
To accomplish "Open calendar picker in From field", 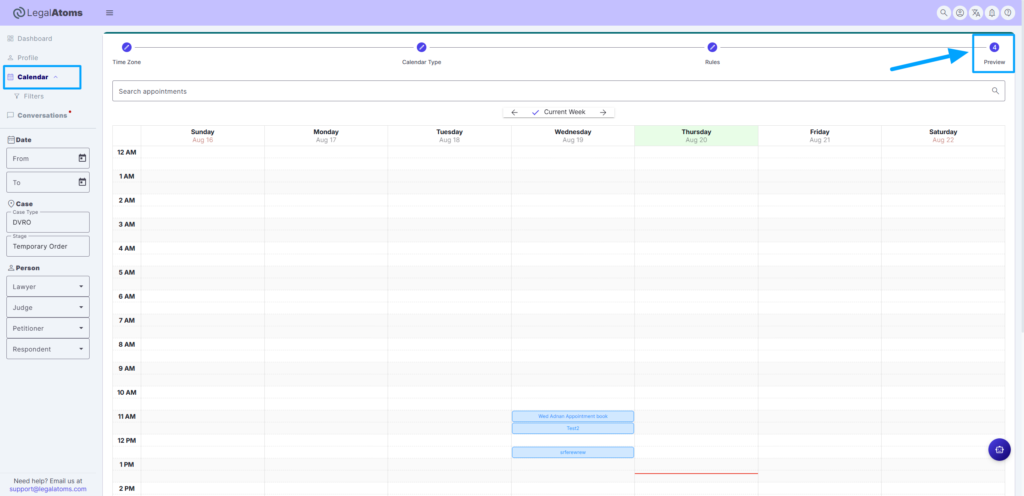I will (82, 158).
